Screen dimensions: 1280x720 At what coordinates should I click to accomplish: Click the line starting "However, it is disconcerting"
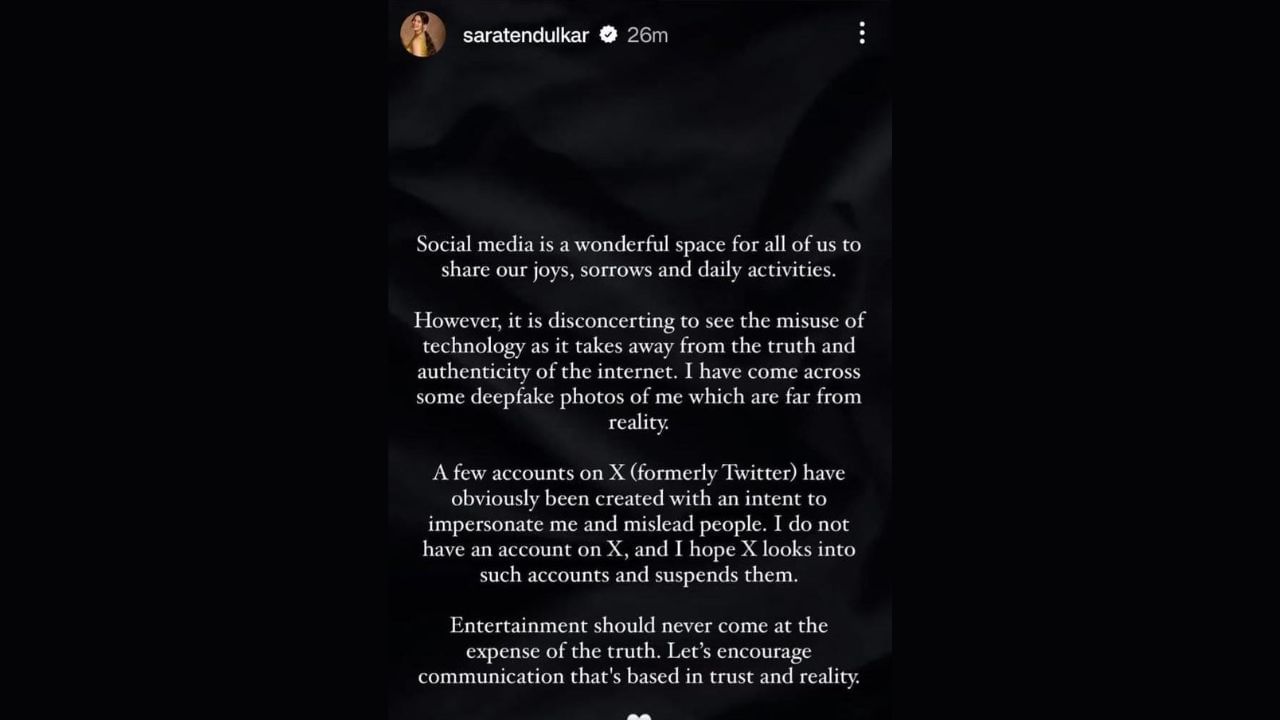click(639, 321)
